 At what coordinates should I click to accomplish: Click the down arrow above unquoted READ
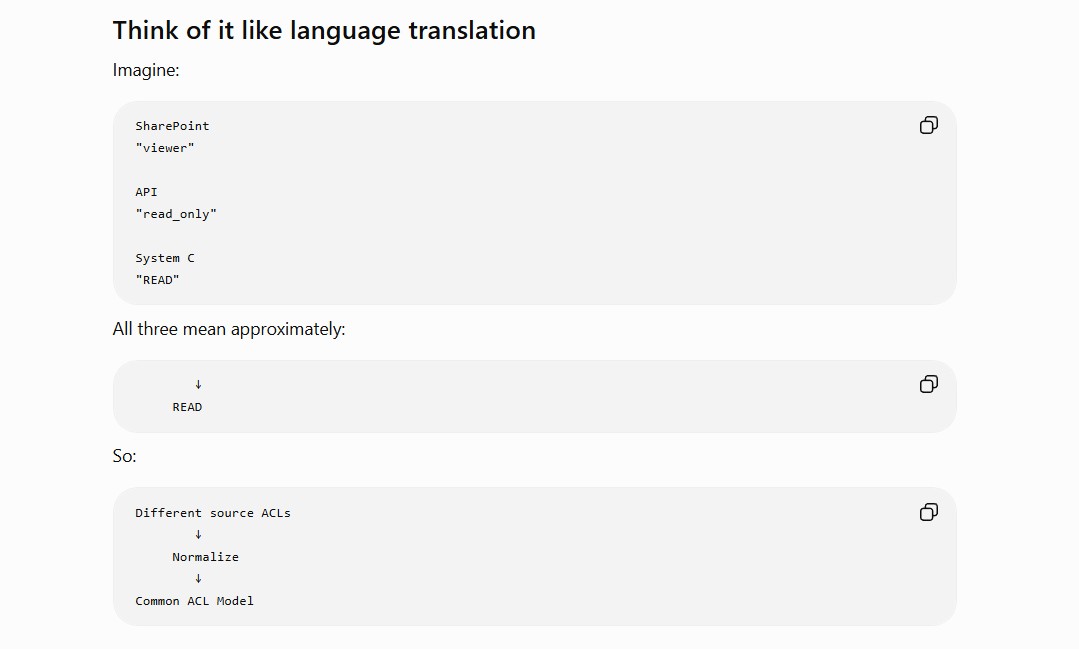198,385
